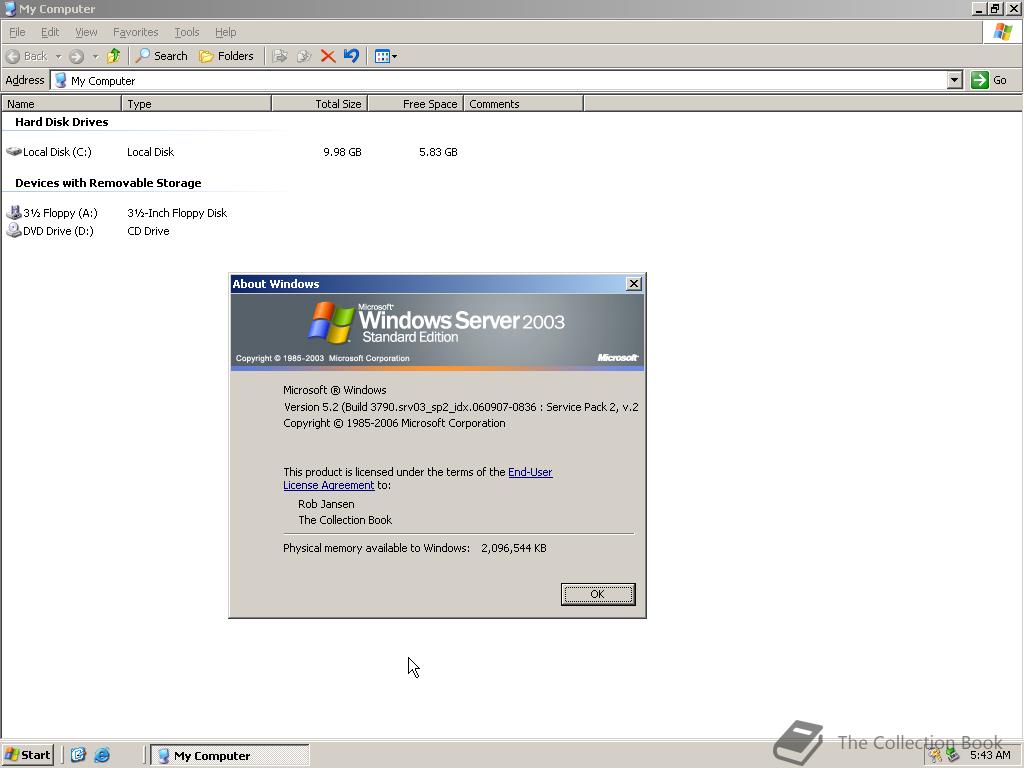Click the Windows flag throbber icon
1024x768 pixels.
(x=1002, y=32)
